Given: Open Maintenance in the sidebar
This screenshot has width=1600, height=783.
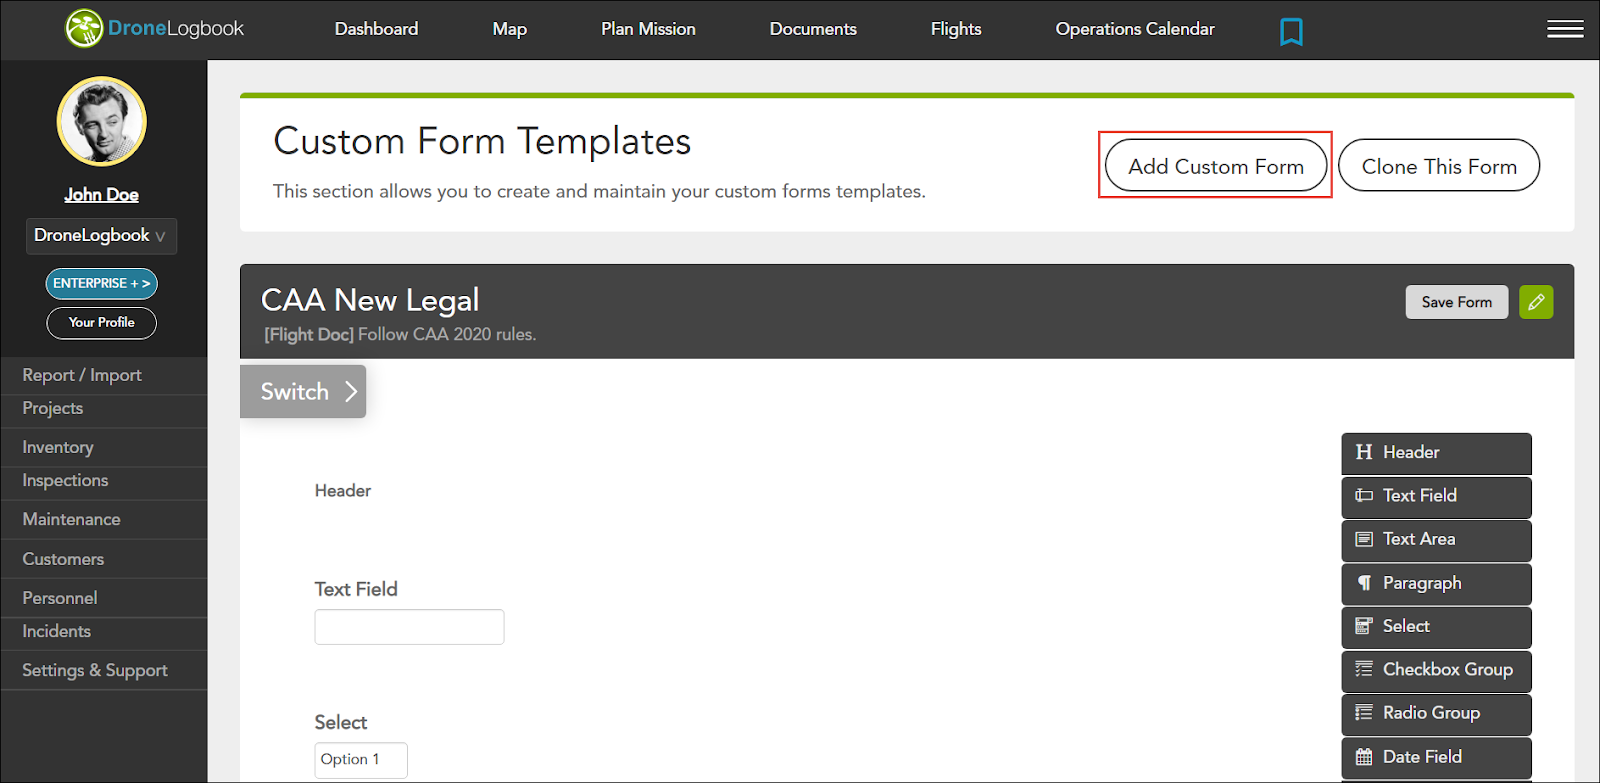Looking at the screenshot, I should click(104, 520).
